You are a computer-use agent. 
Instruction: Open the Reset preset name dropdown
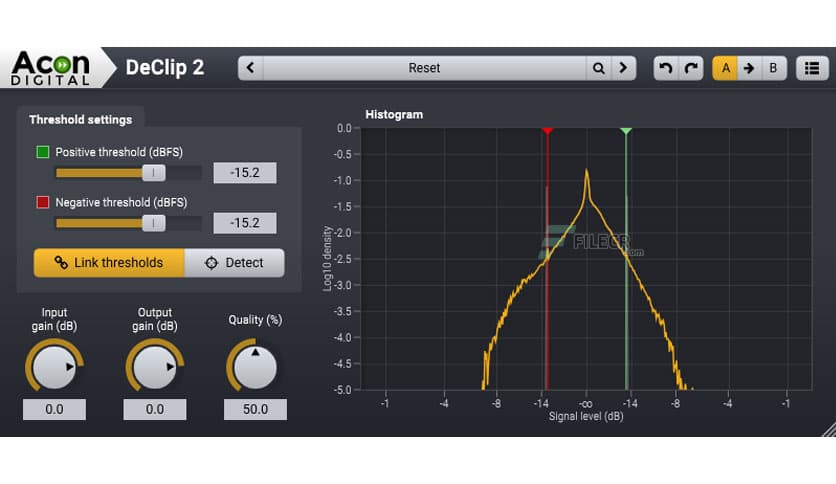pyautogui.click(x=424, y=68)
